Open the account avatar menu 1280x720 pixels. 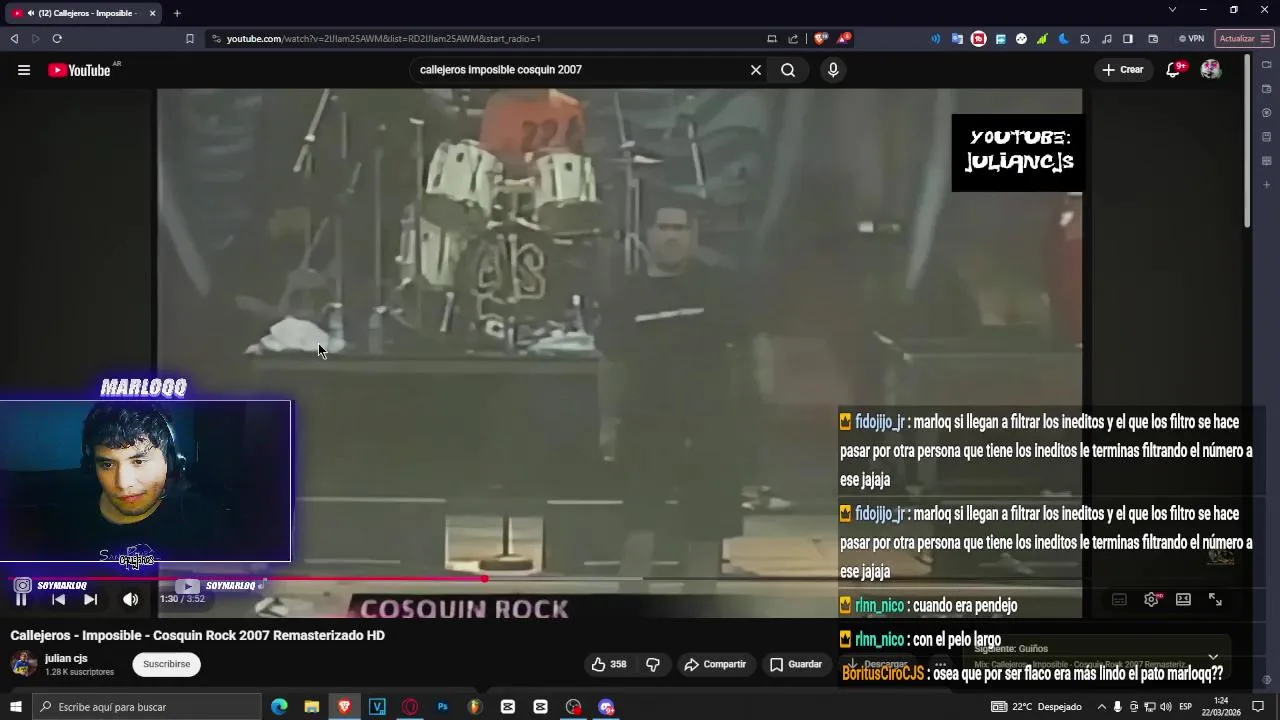(1211, 70)
